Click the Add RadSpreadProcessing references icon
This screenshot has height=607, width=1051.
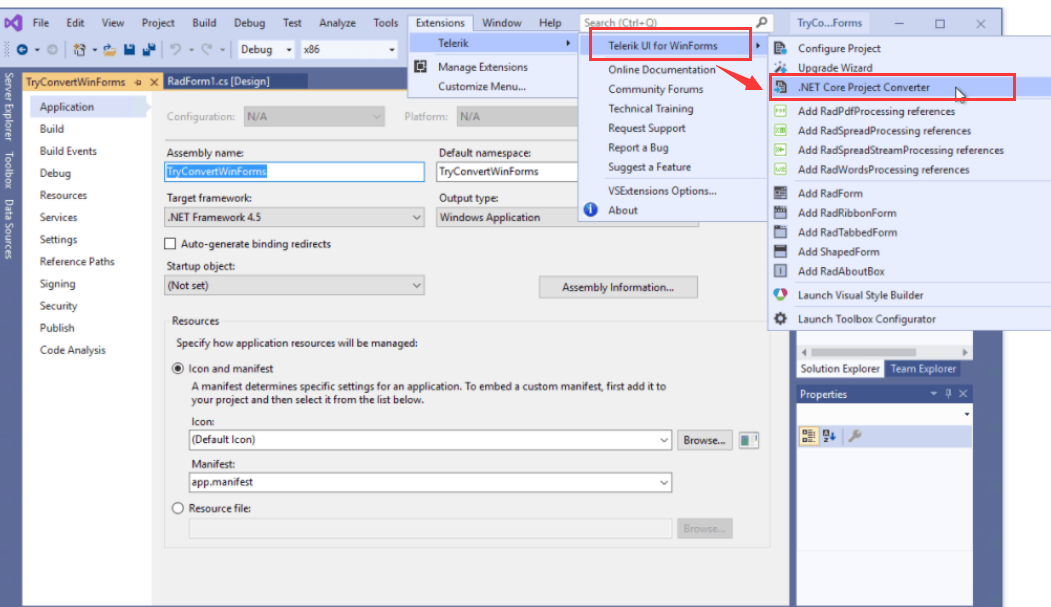[x=780, y=131]
